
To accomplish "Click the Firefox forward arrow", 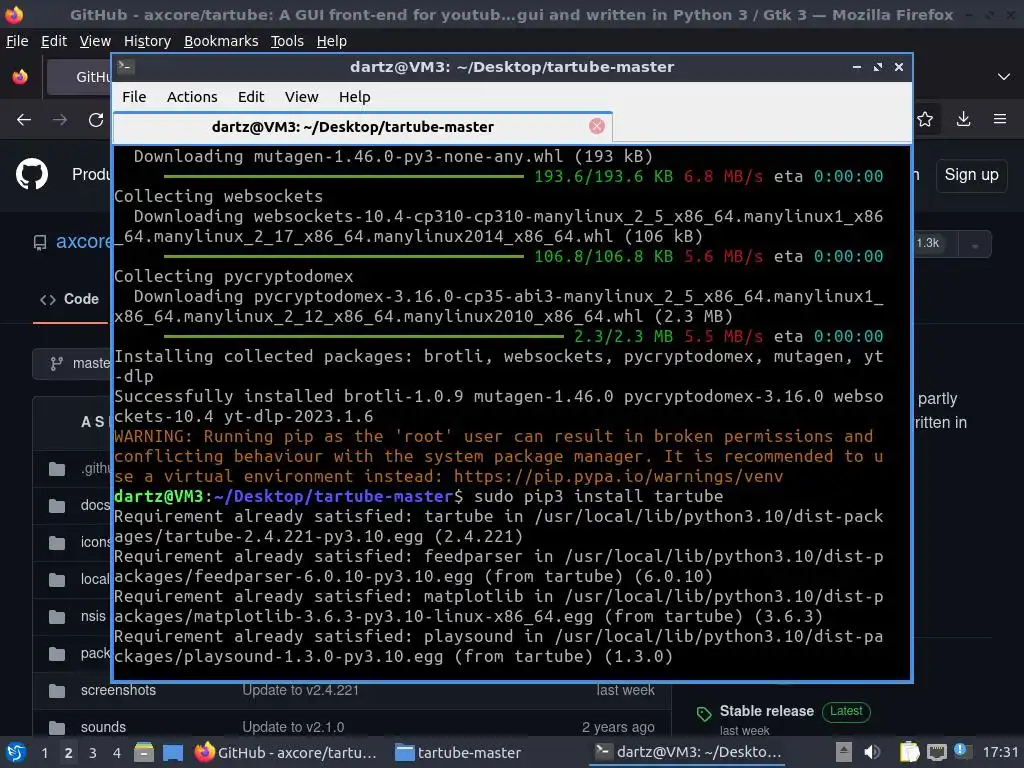I will pos(60,120).
